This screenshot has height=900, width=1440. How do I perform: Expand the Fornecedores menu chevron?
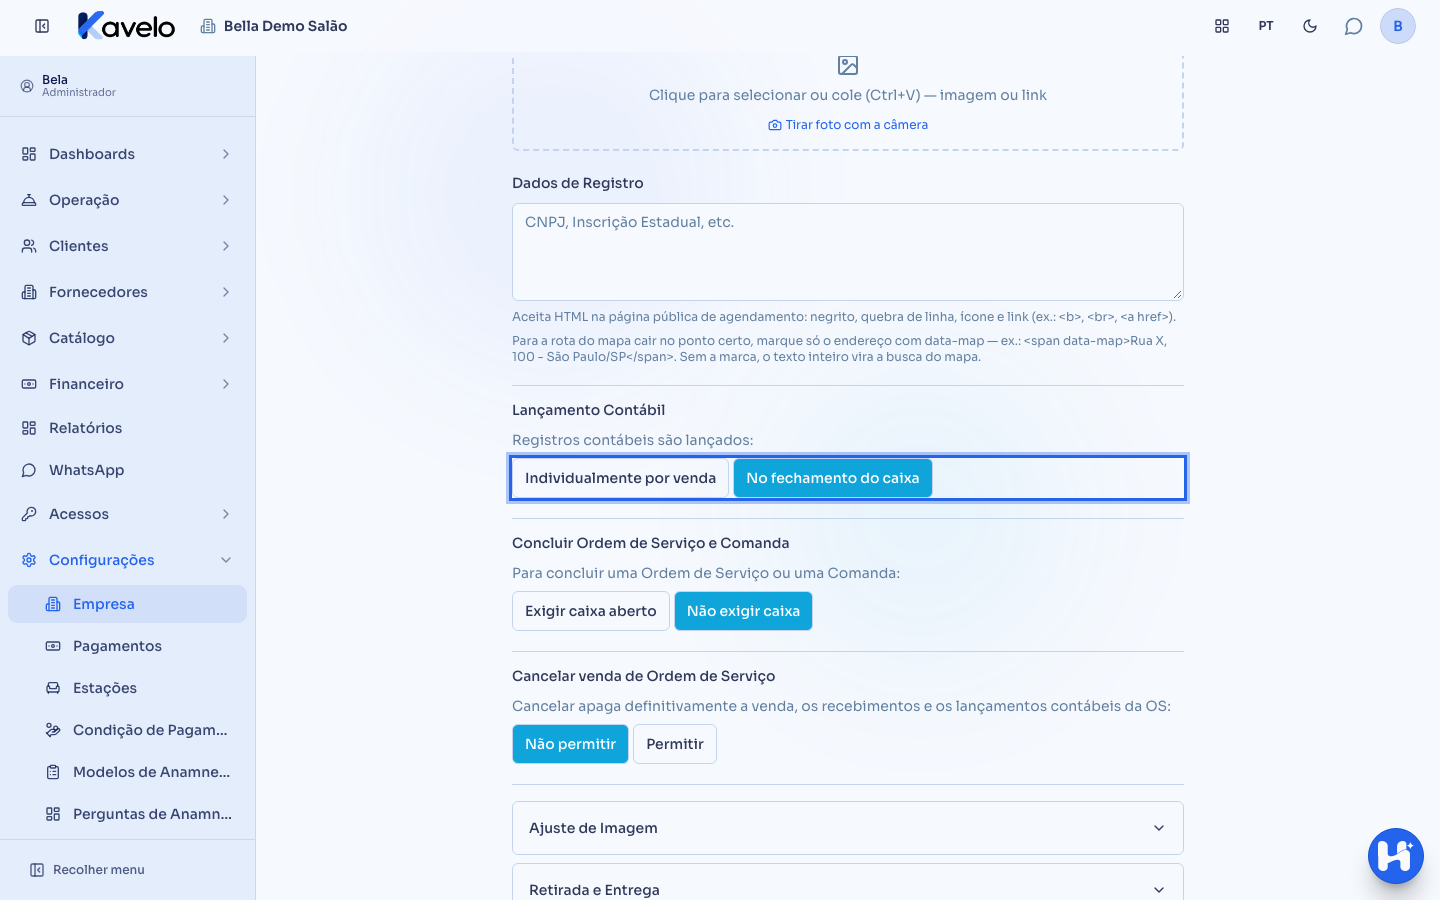pyautogui.click(x=226, y=292)
